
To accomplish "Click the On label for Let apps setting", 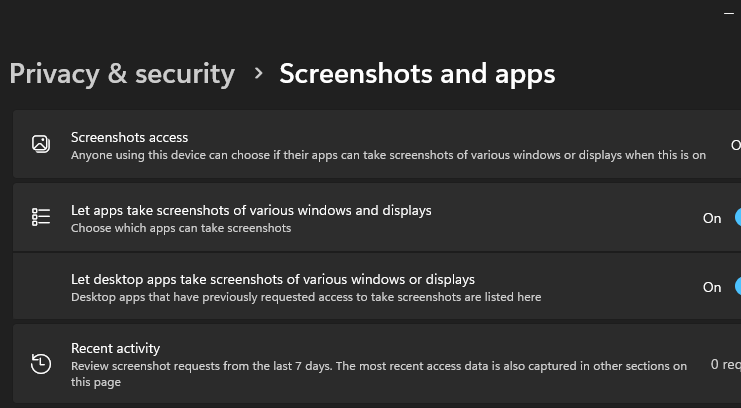I will click(x=712, y=218).
